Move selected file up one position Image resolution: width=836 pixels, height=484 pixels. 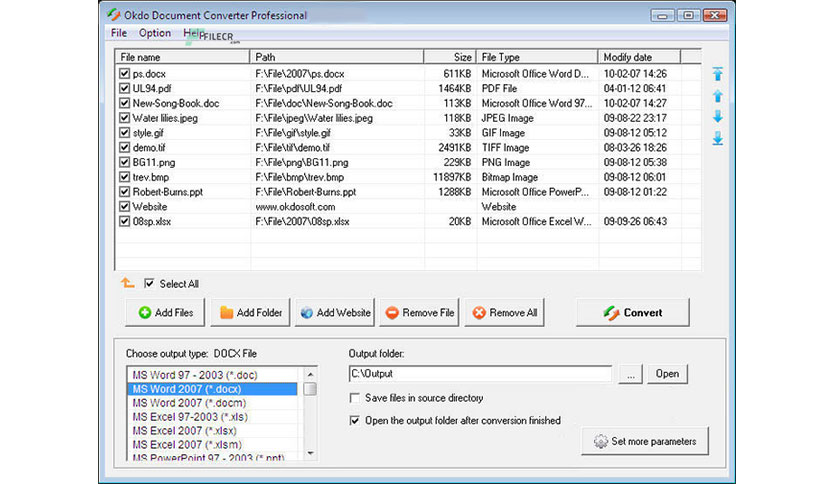718,96
